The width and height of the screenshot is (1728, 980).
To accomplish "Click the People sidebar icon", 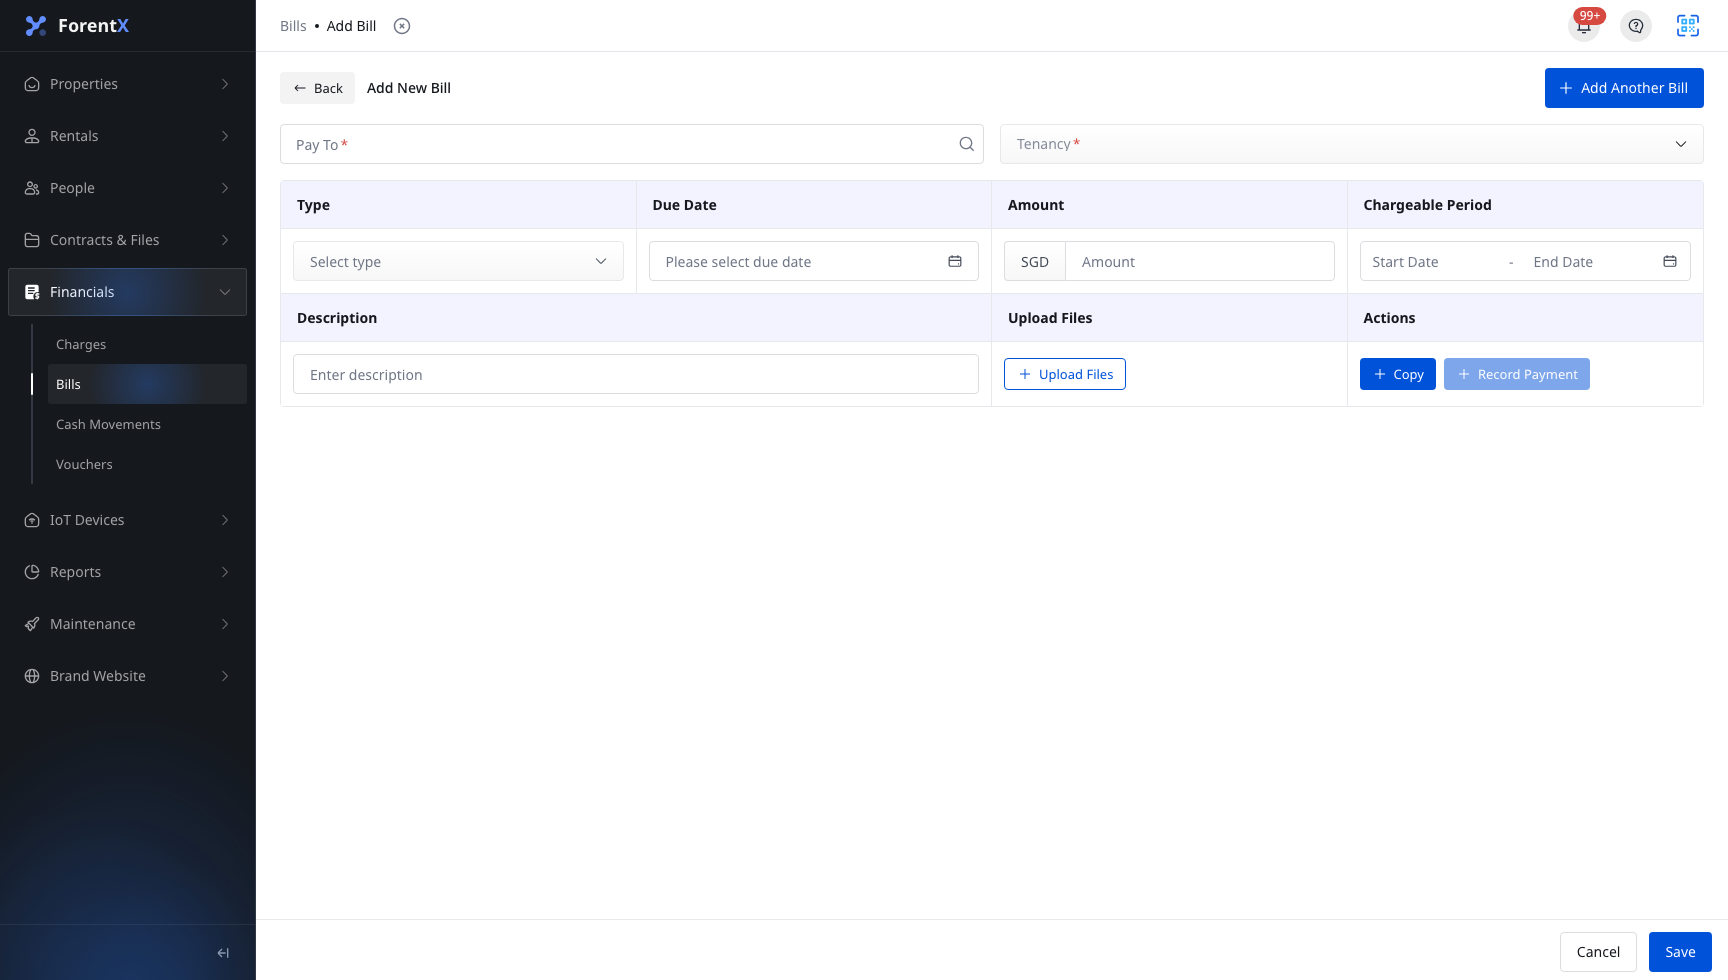I will pos(32,188).
